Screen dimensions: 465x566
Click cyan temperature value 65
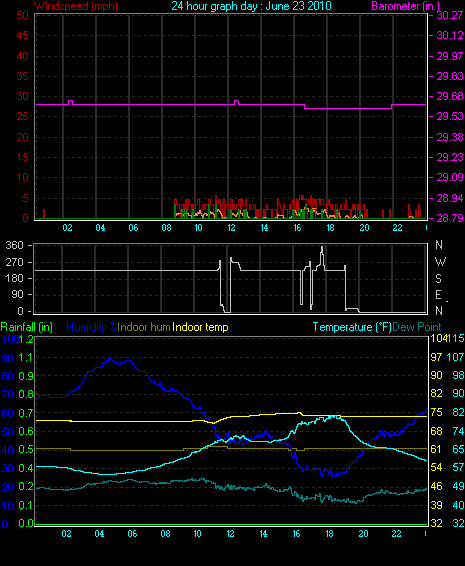[x=458, y=449]
